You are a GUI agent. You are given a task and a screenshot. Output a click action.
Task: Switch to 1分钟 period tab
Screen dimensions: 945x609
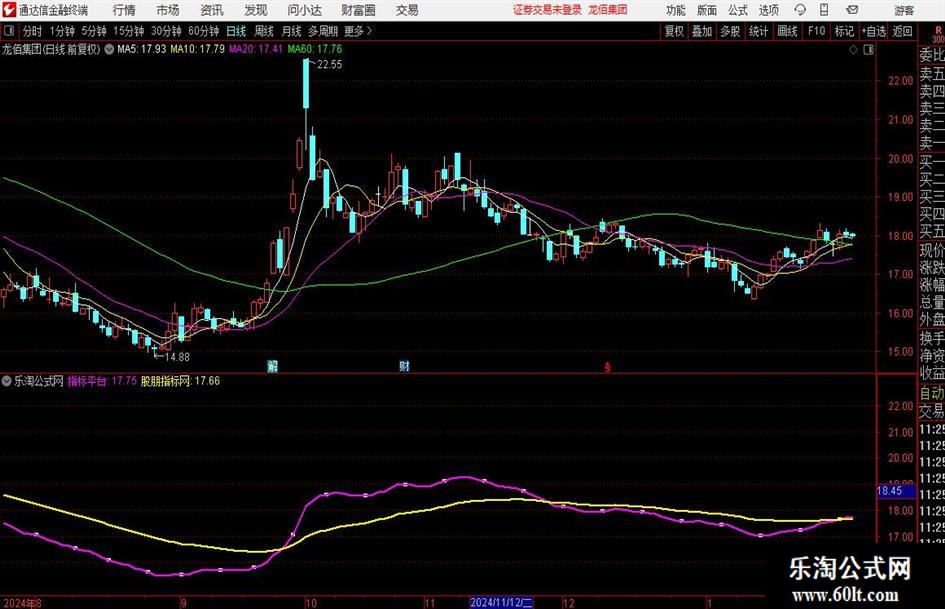pos(61,31)
